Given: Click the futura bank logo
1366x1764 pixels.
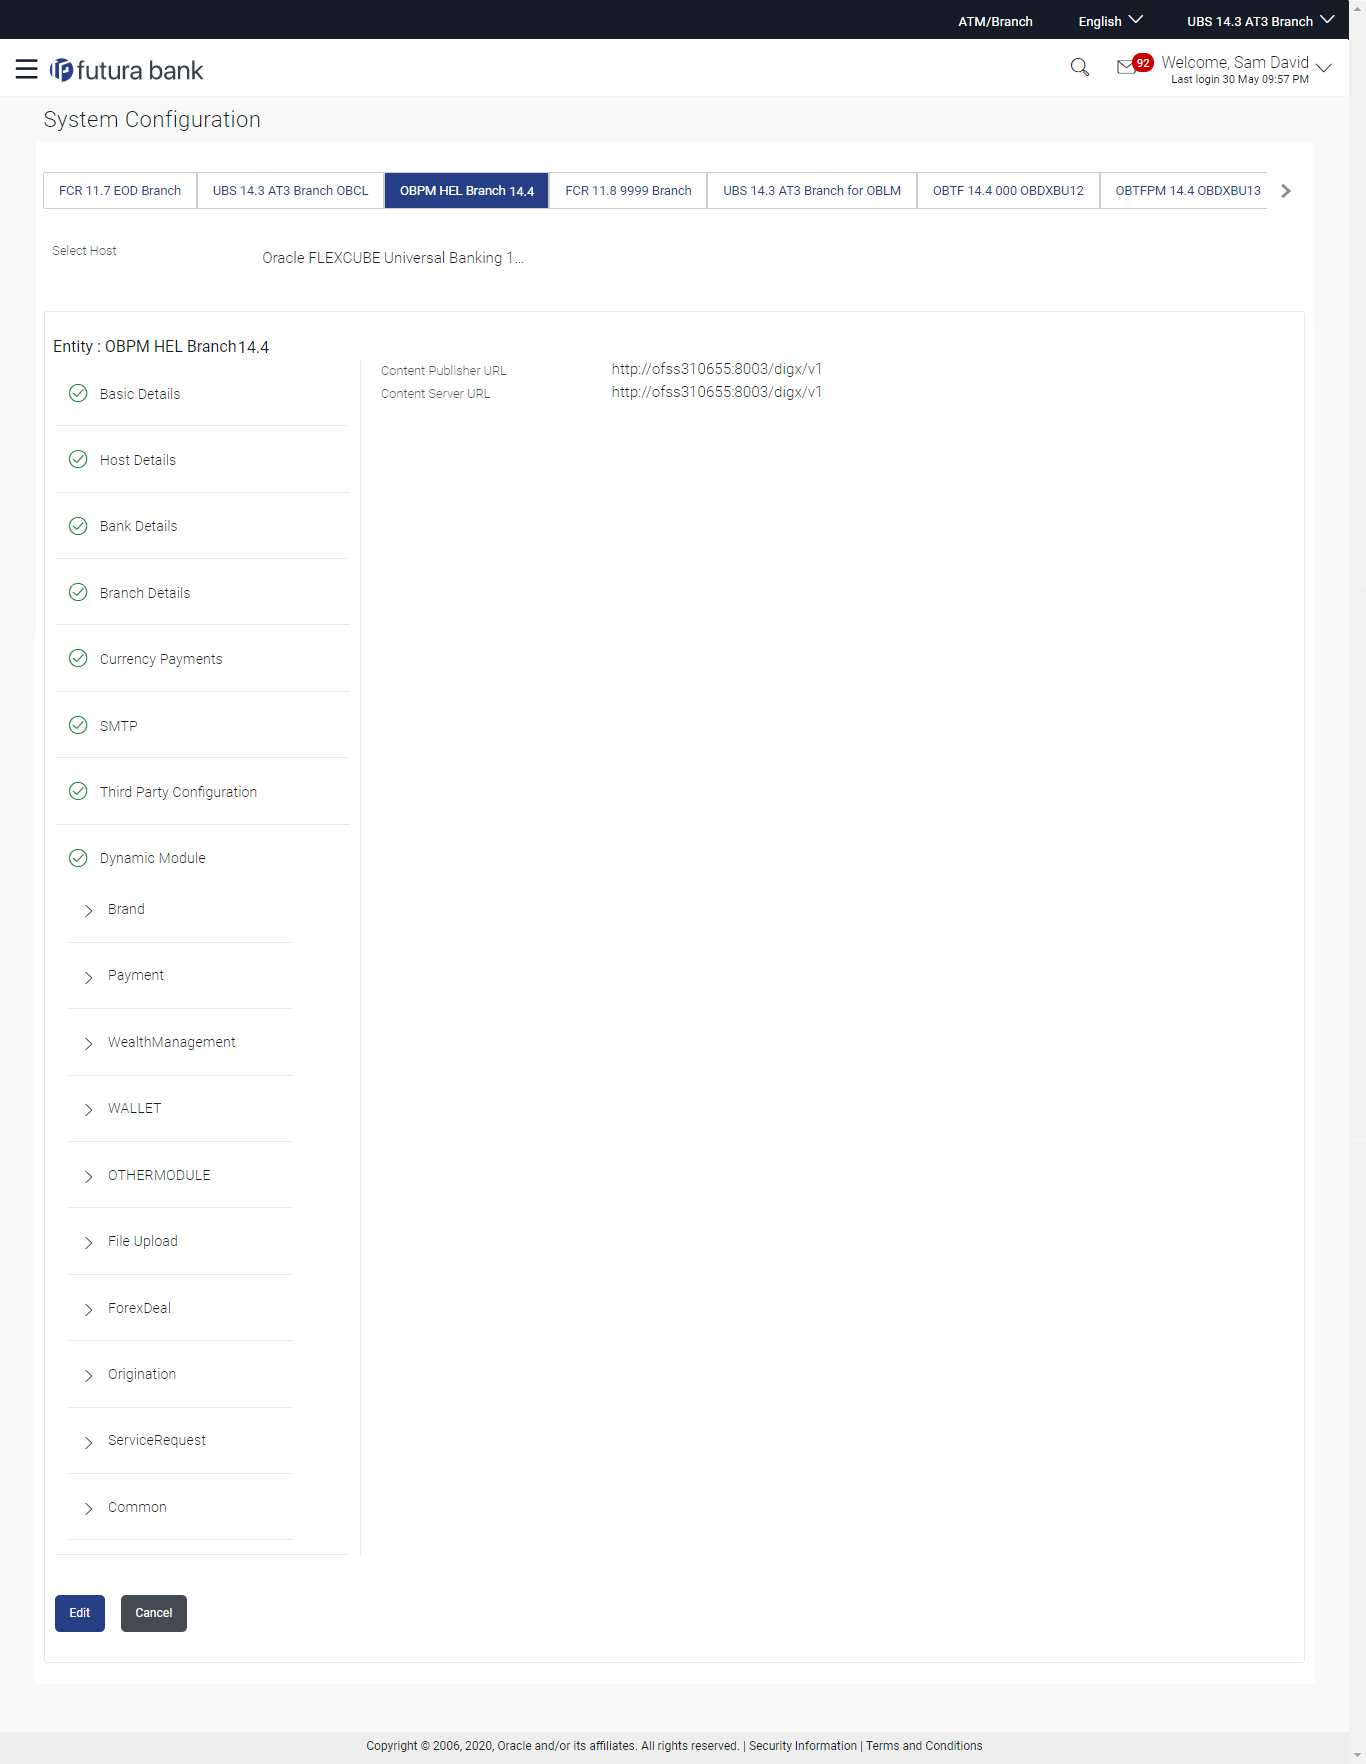Looking at the screenshot, I should point(127,70).
